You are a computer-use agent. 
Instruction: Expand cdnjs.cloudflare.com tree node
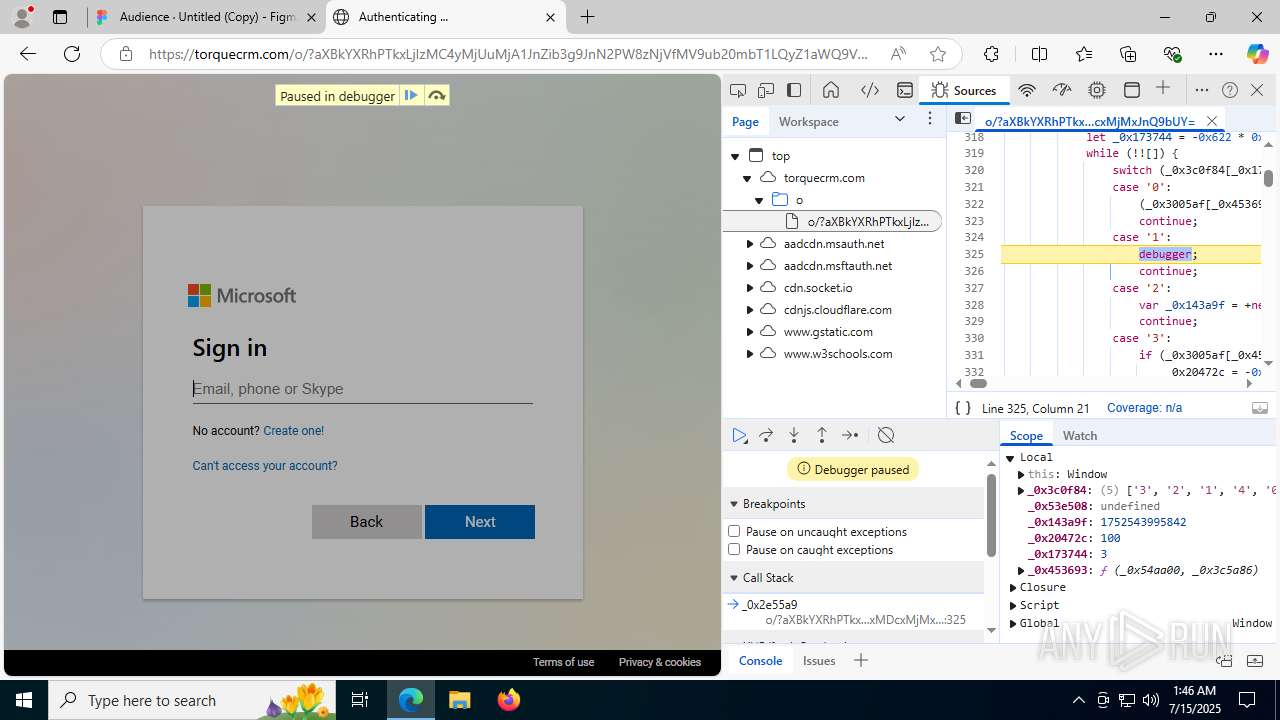click(750, 310)
